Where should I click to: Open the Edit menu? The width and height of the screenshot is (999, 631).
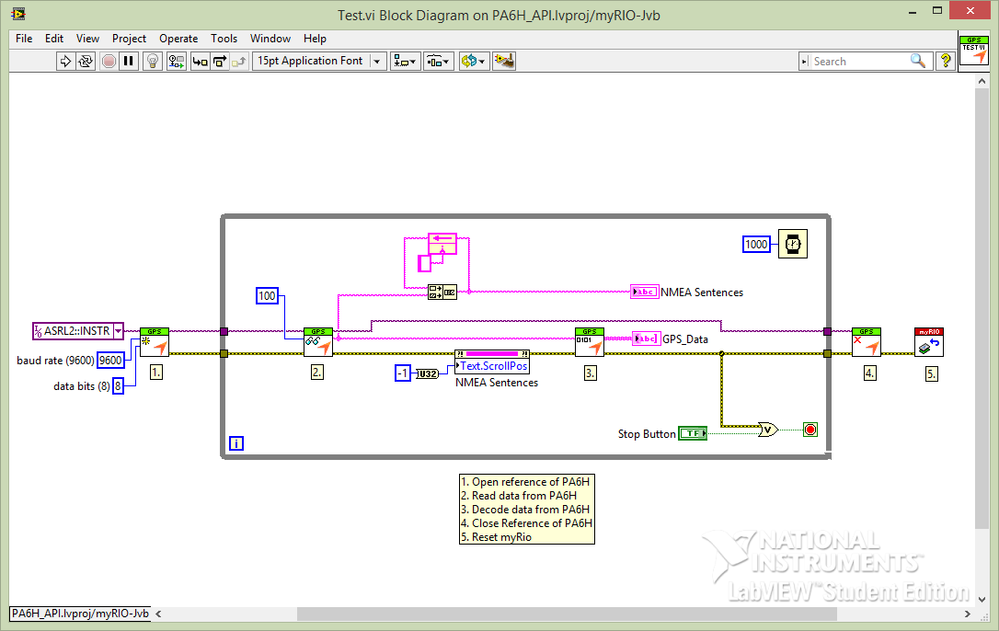[54, 39]
